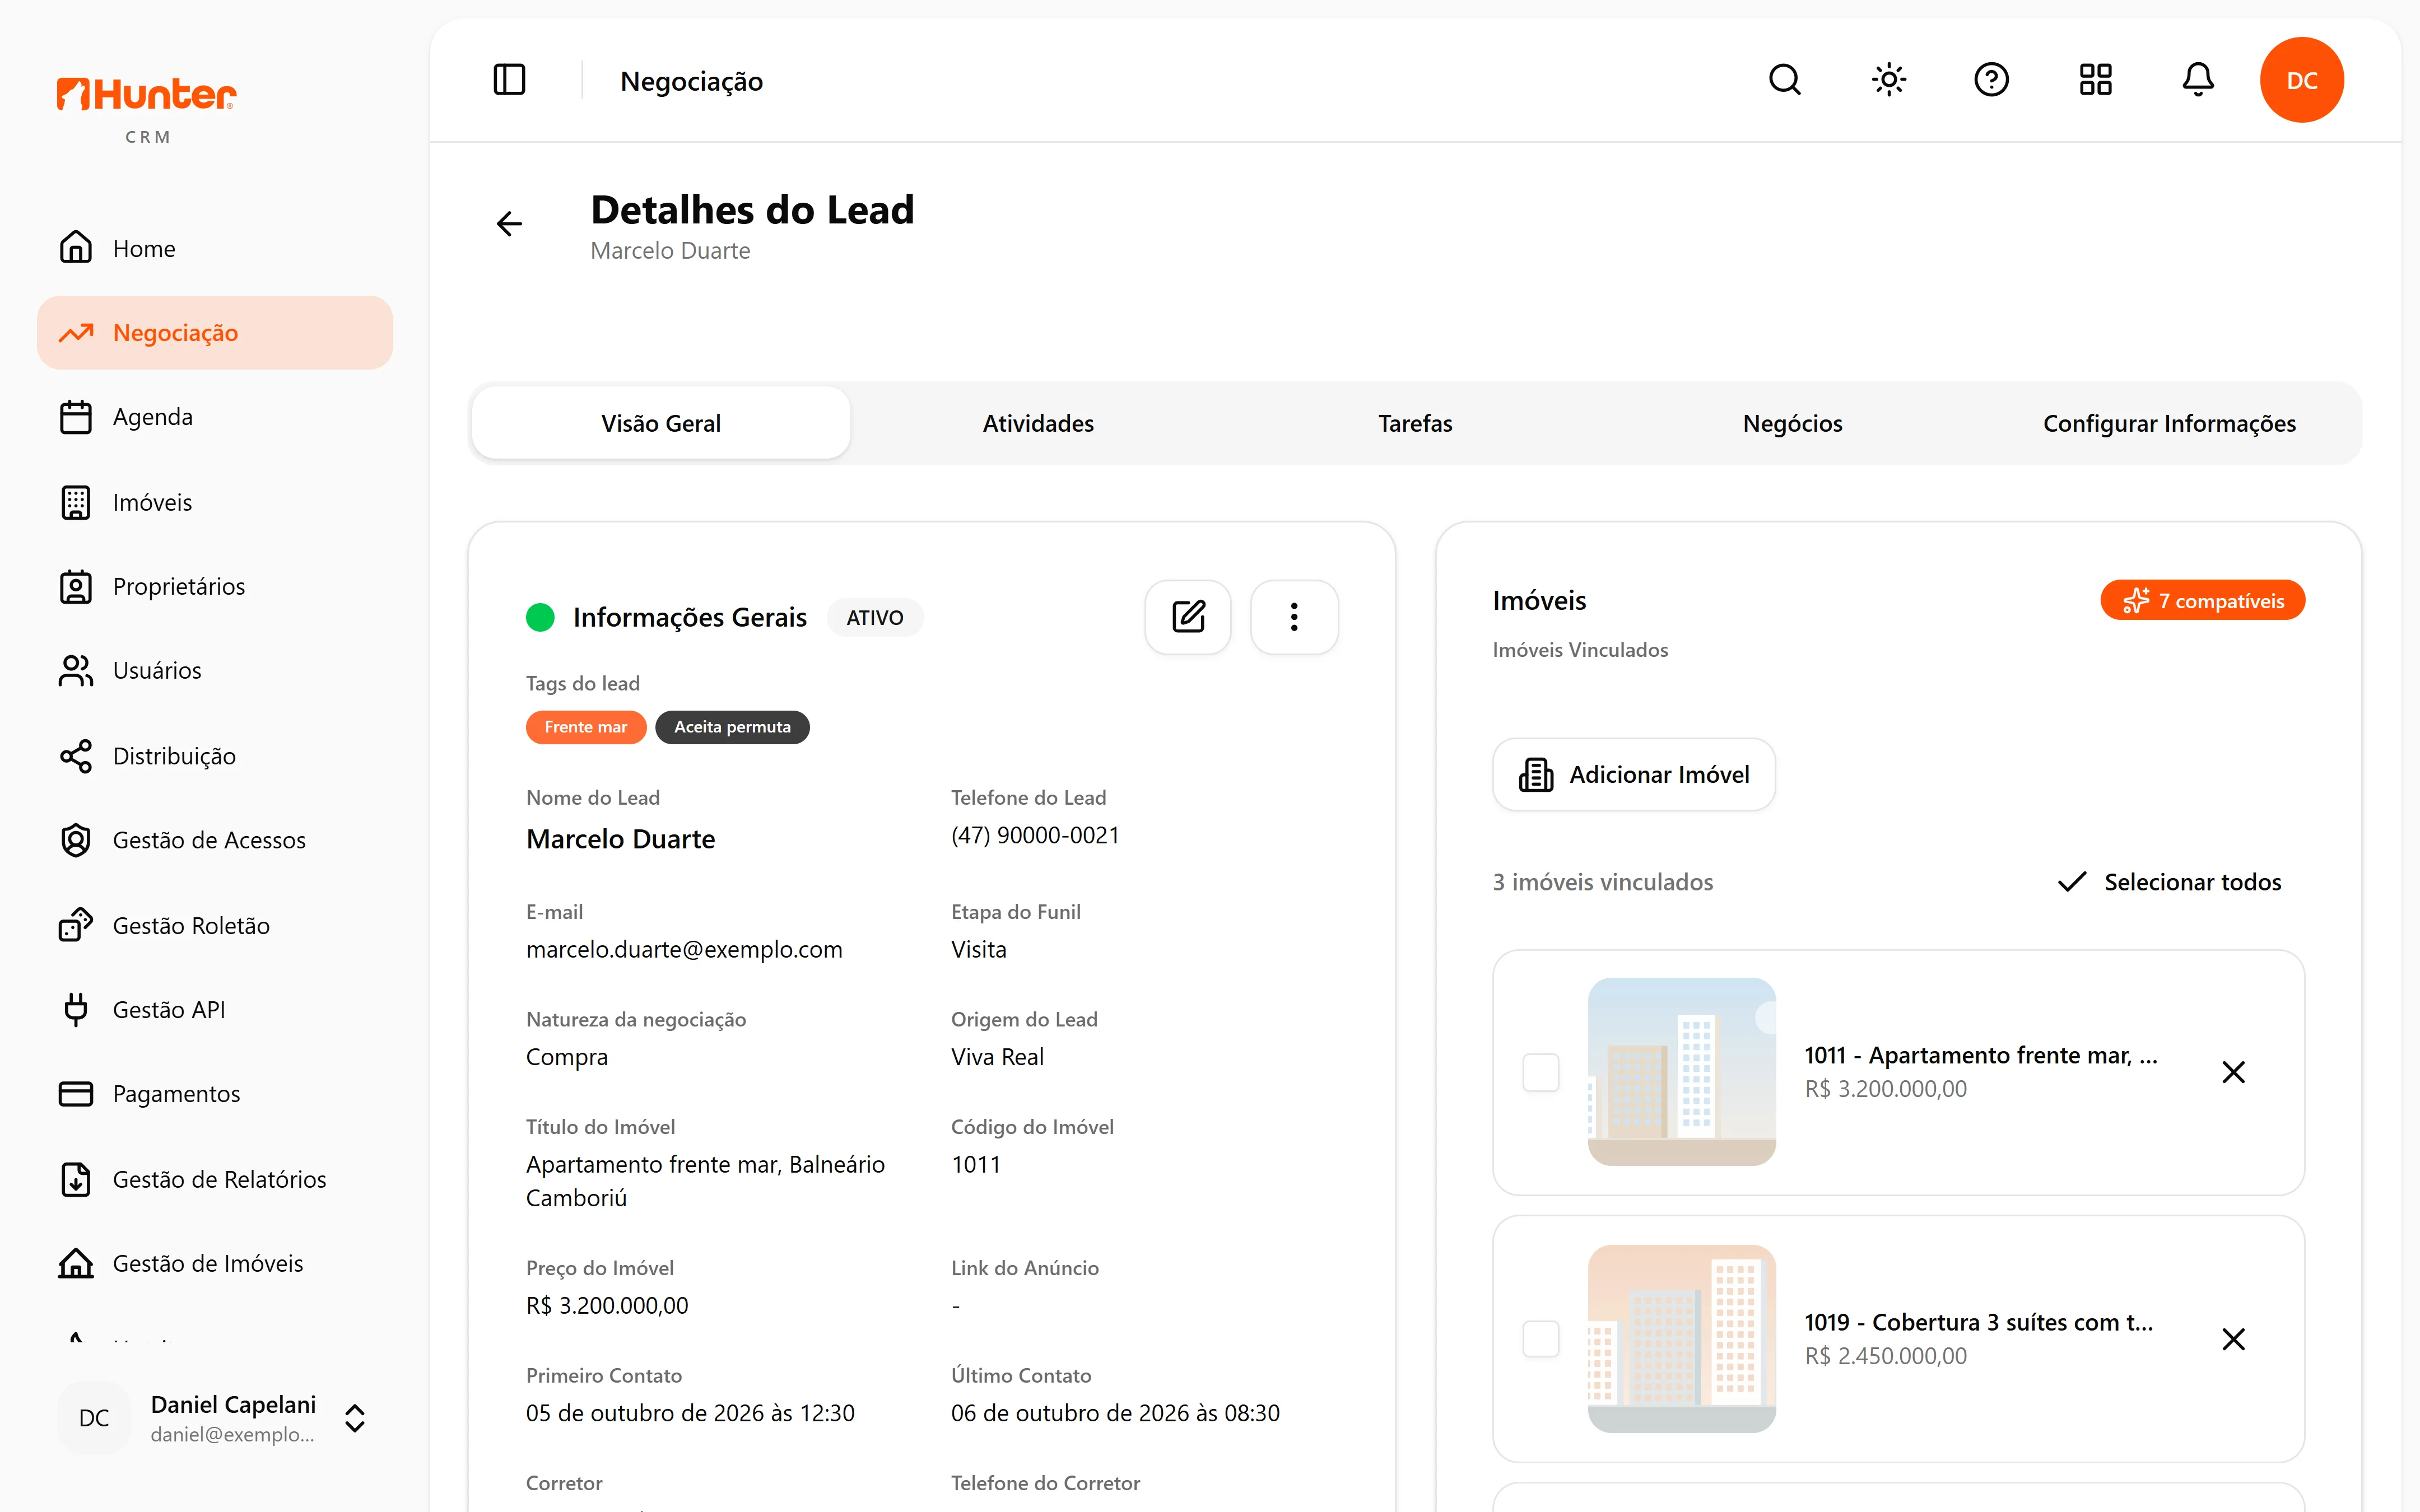
Task: Expand the Daniel Capelani user switcher
Action: pos(215,1418)
